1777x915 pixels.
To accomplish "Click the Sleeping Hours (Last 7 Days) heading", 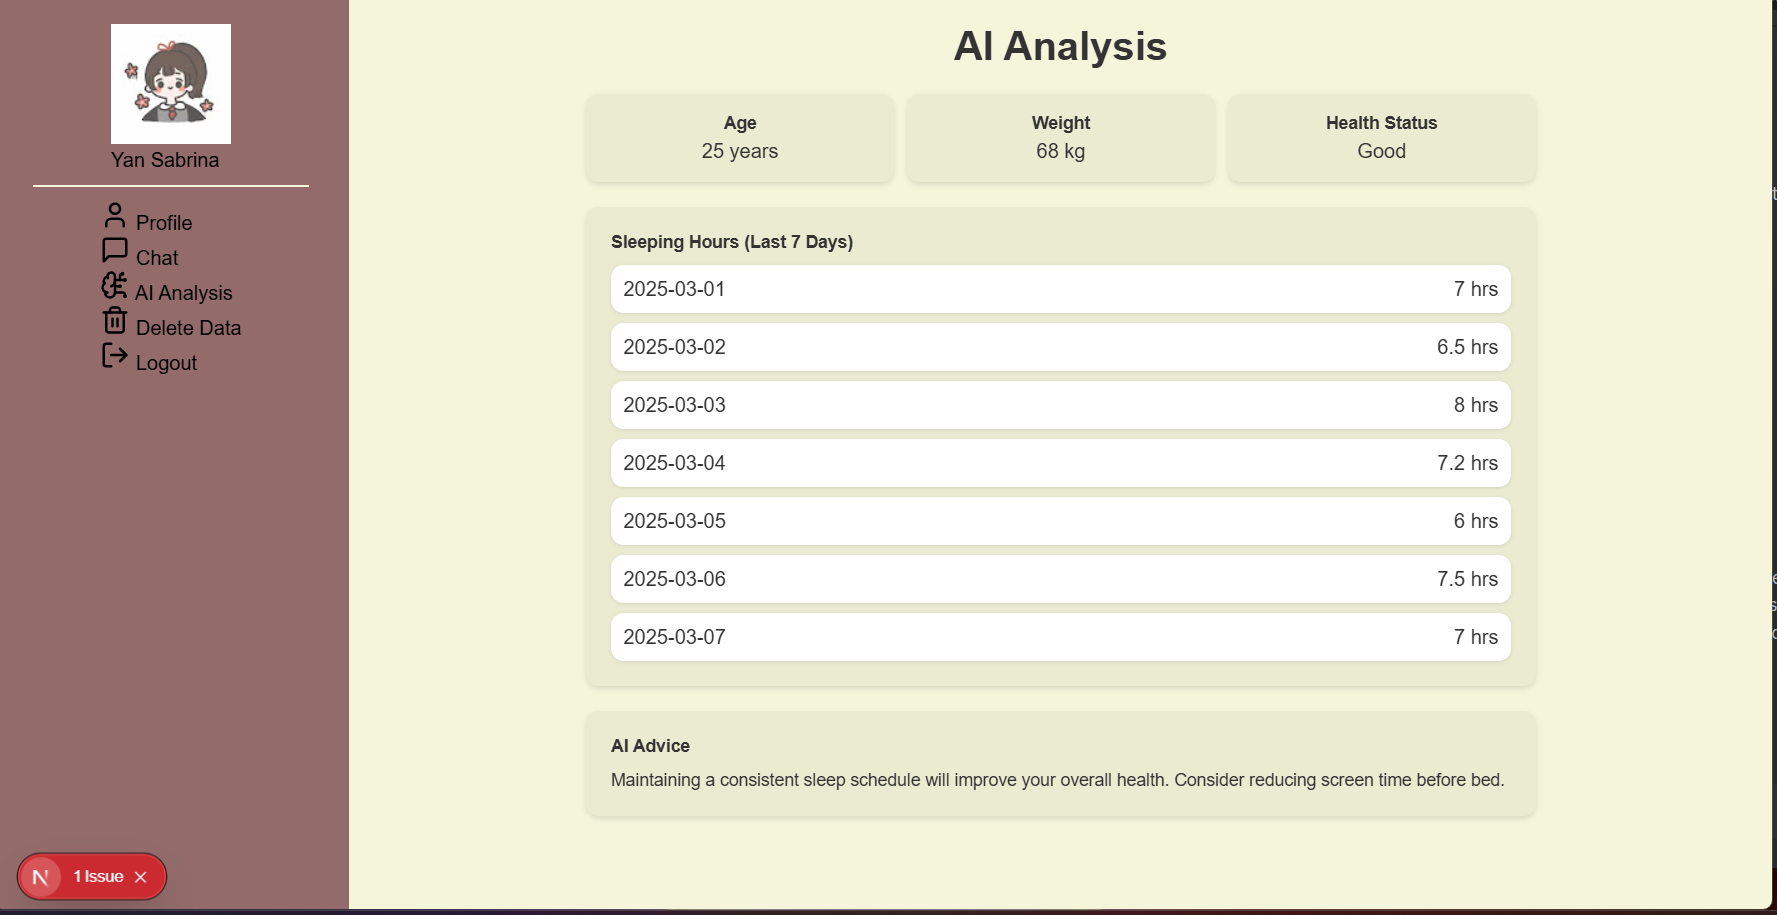I will [732, 242].
